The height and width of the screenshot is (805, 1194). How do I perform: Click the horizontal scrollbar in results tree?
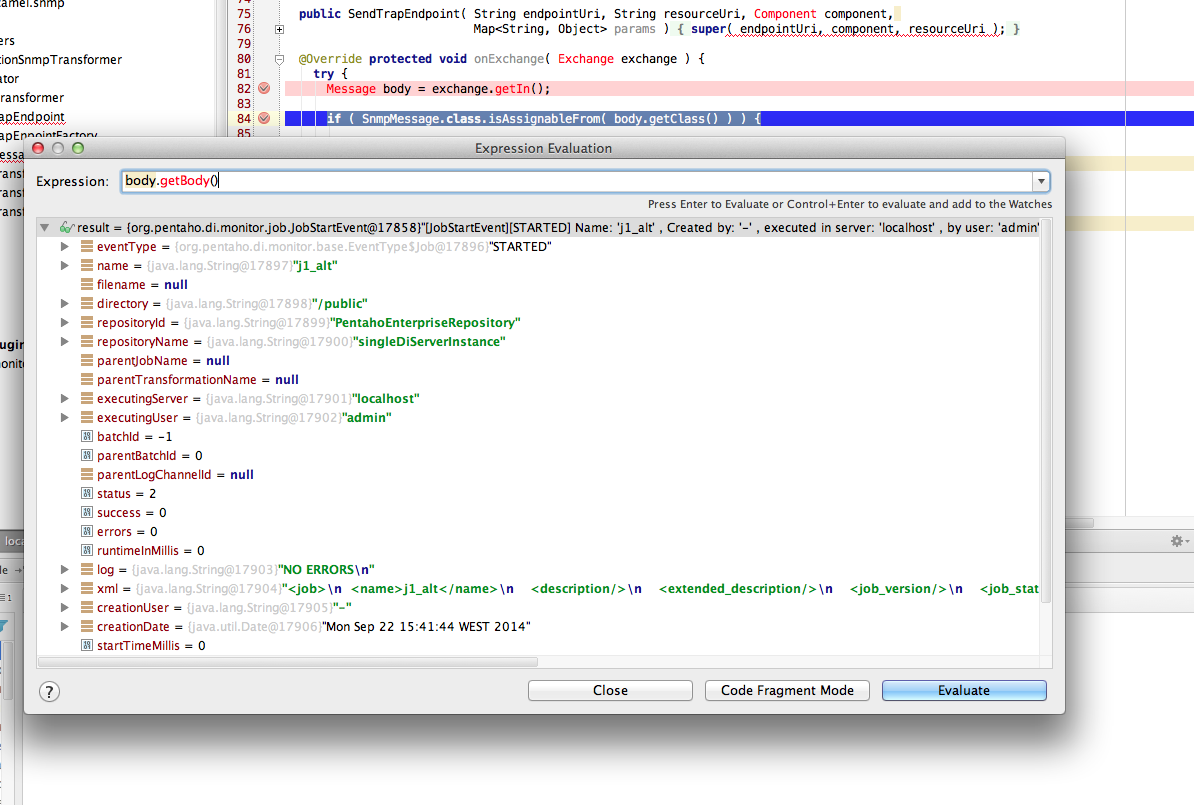point(288,662)
